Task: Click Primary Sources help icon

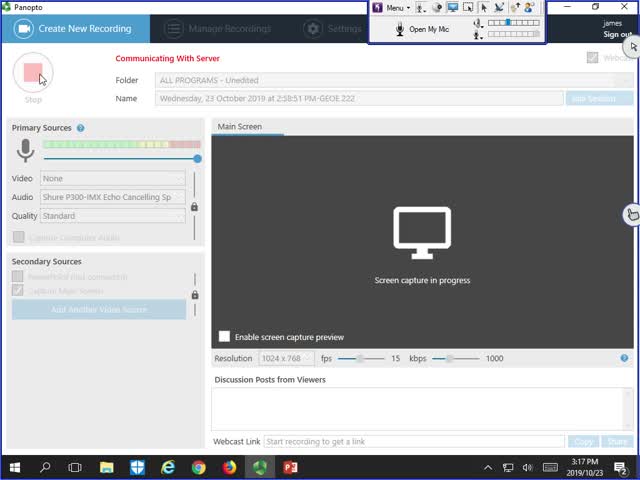Action: [80, 128]
